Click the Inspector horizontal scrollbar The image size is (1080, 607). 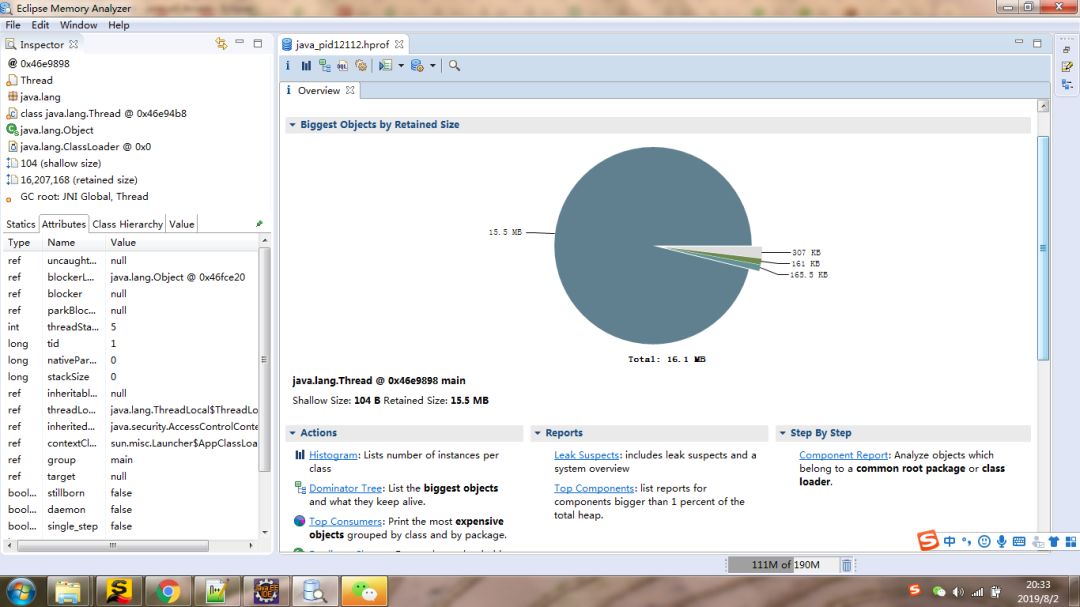(112, 546)
